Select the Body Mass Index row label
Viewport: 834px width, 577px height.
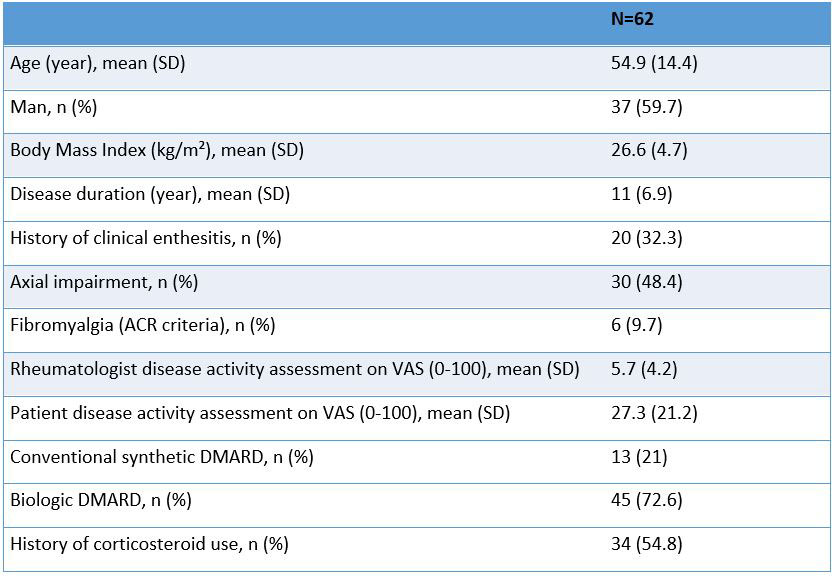[157, 151]
